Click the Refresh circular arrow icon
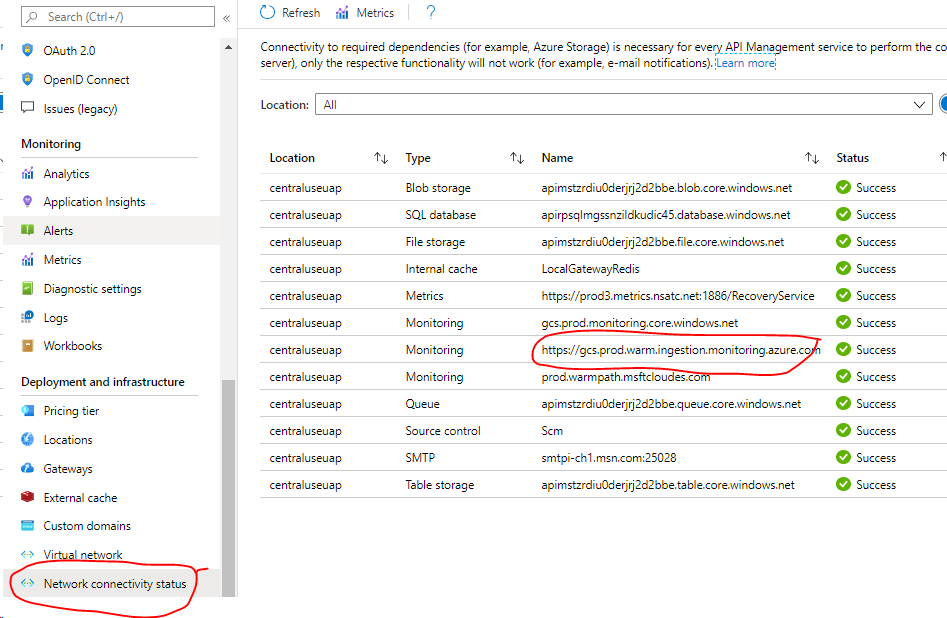This screenshot has height=618, width=947. [267, 12]
